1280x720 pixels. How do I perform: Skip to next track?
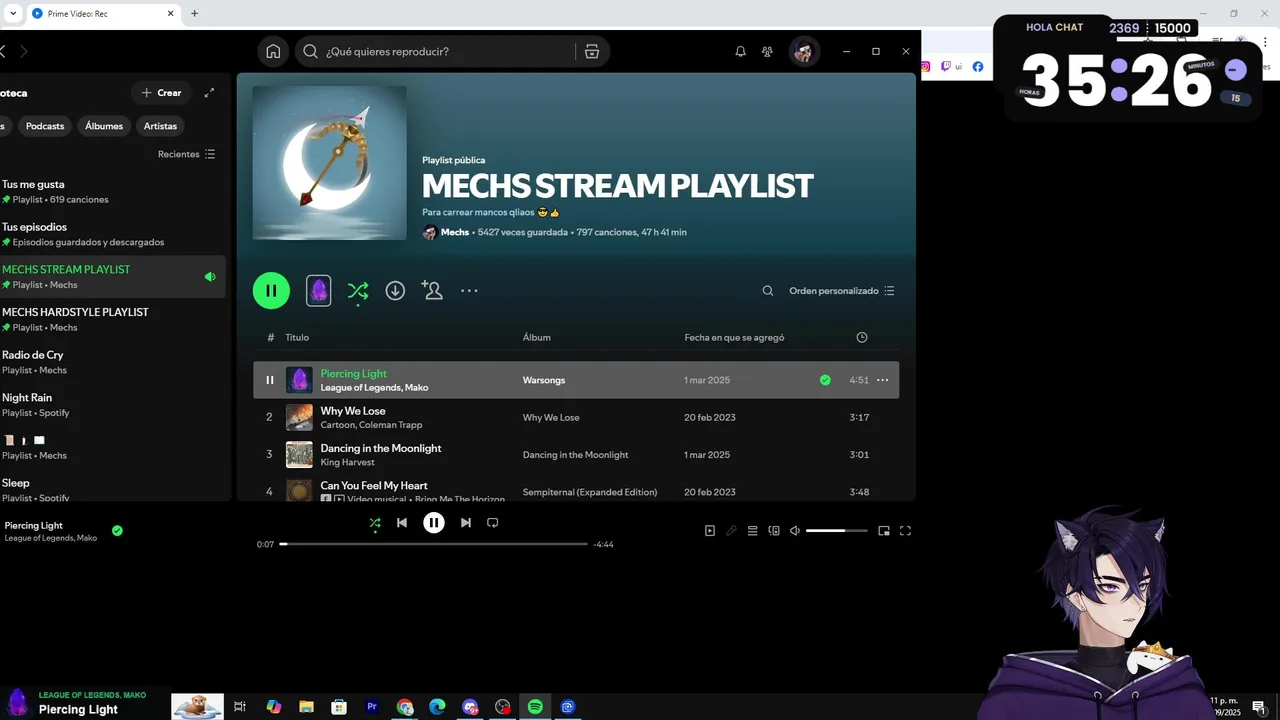point(465,523)
